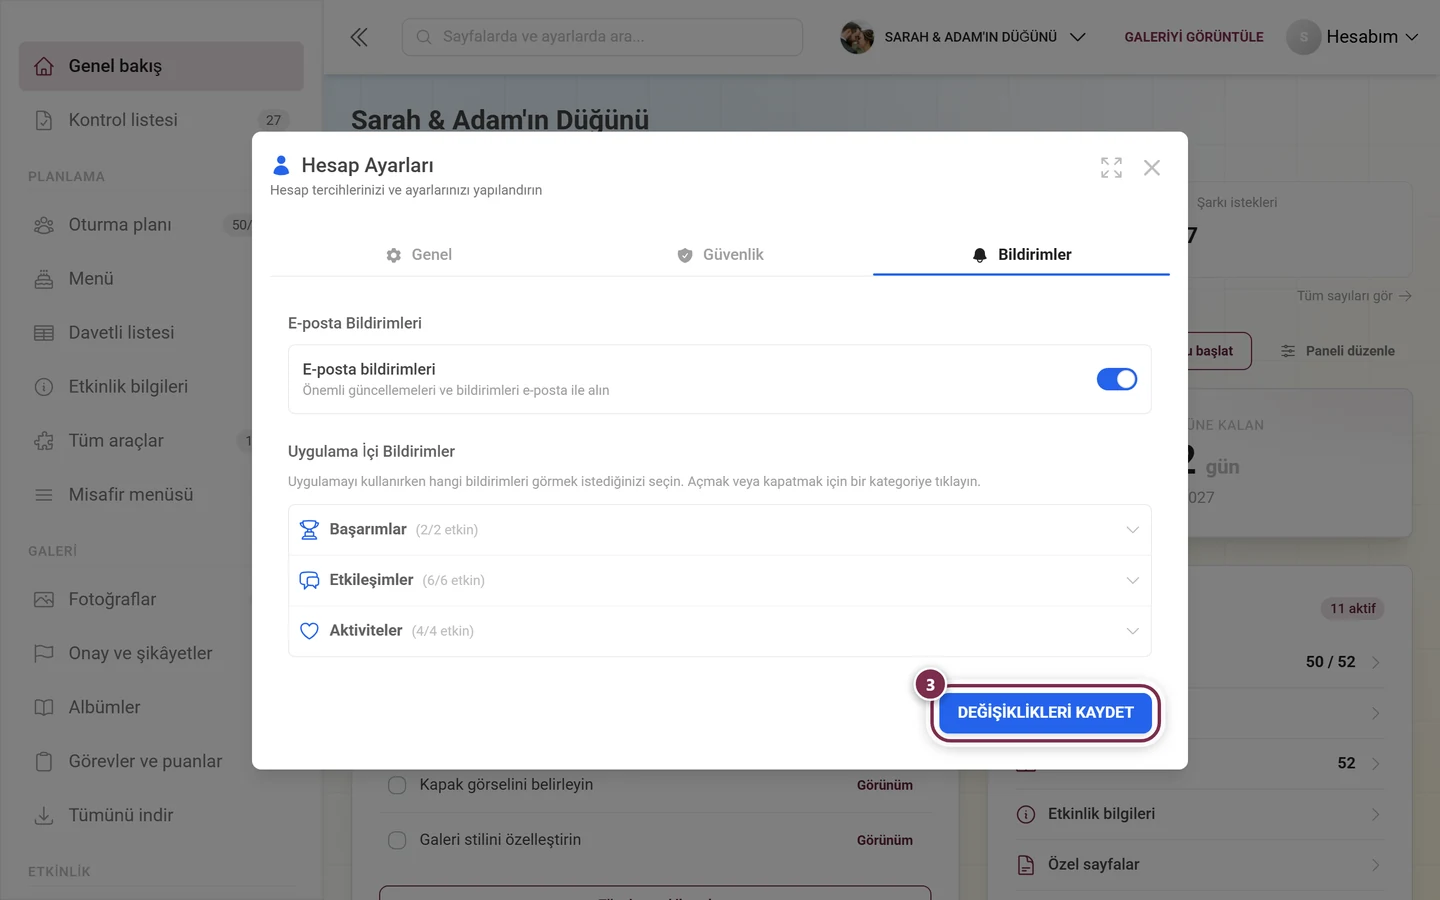The height and width of the screenshot is (900, 1440).
Task: Click the Görünüm link beside Galeri stilini özelleştirin
Action: (x=885, y=840)
